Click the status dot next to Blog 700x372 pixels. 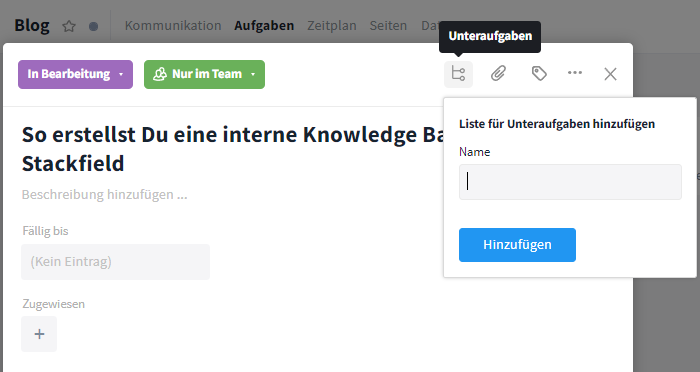pos(93,26)
